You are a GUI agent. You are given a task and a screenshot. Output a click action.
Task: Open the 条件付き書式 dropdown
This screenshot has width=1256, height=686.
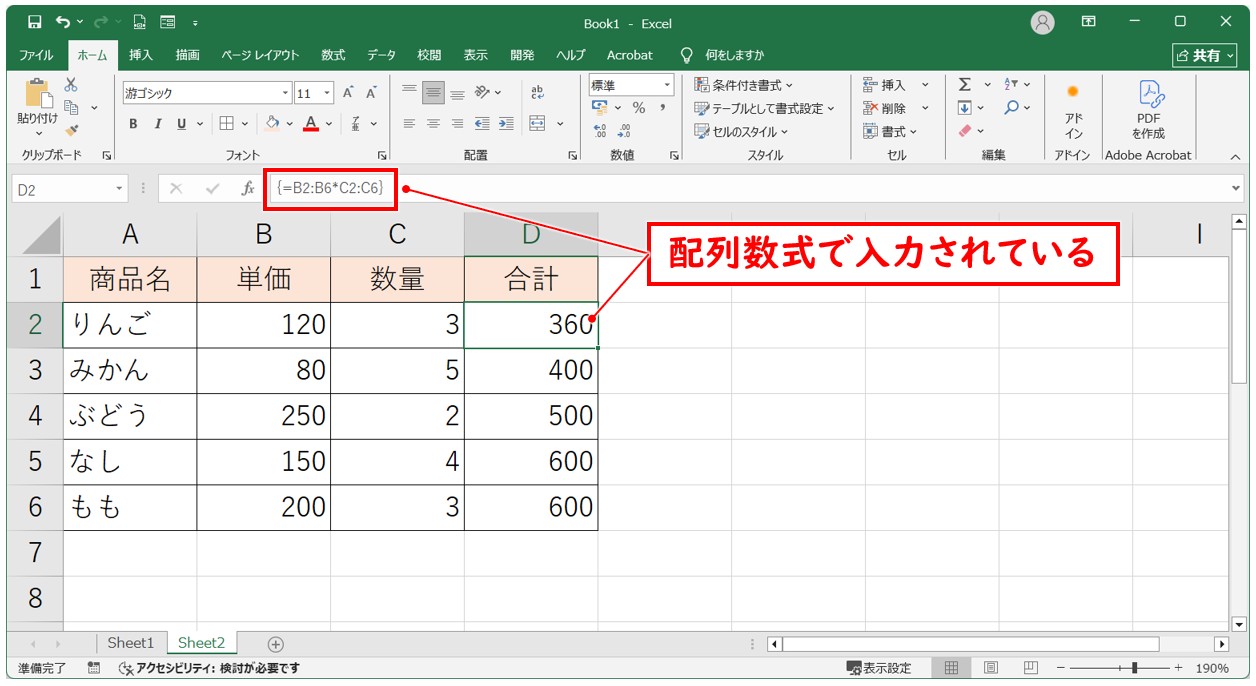pos(744,85)
